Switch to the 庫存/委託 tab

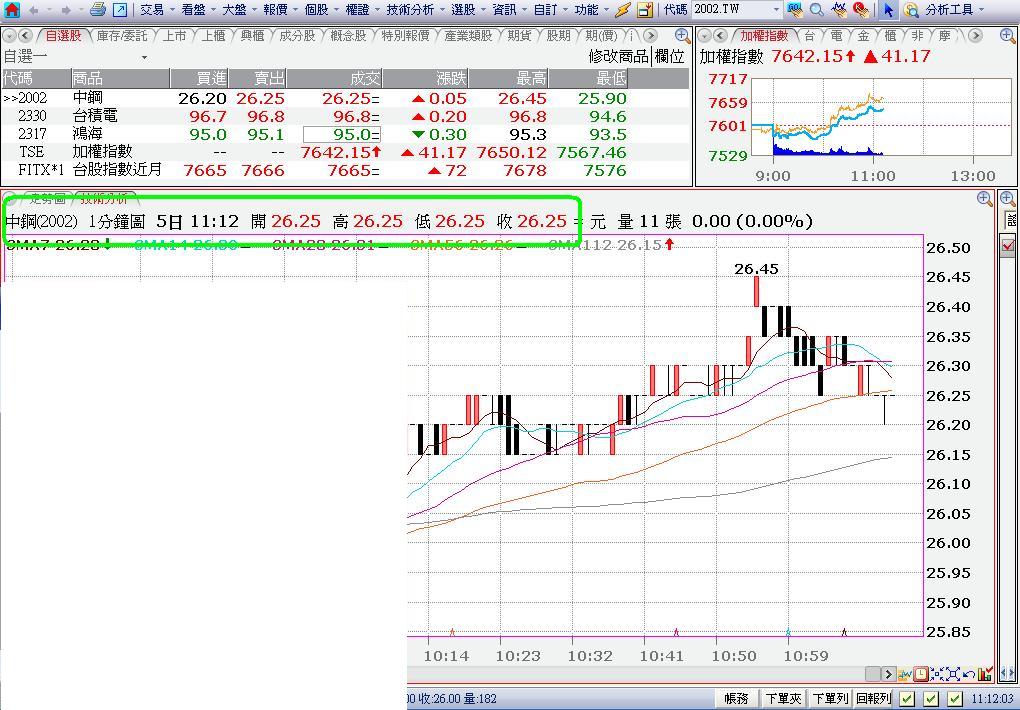click(x=122, y=36)
